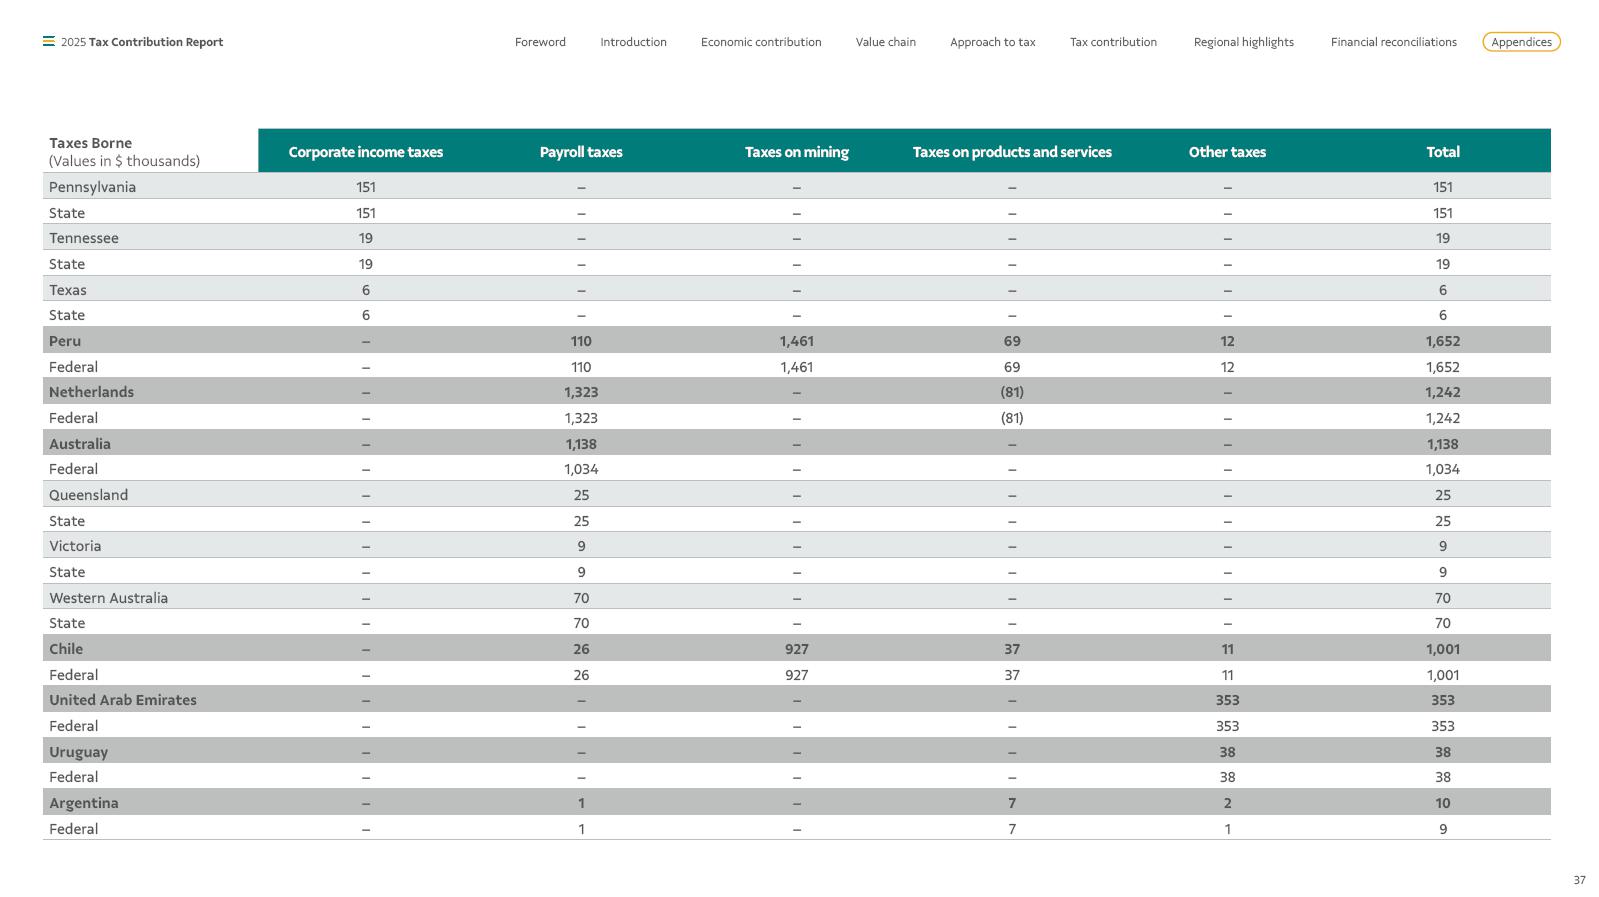Click Argentina Federal Total value 9

click(1442, 829)
